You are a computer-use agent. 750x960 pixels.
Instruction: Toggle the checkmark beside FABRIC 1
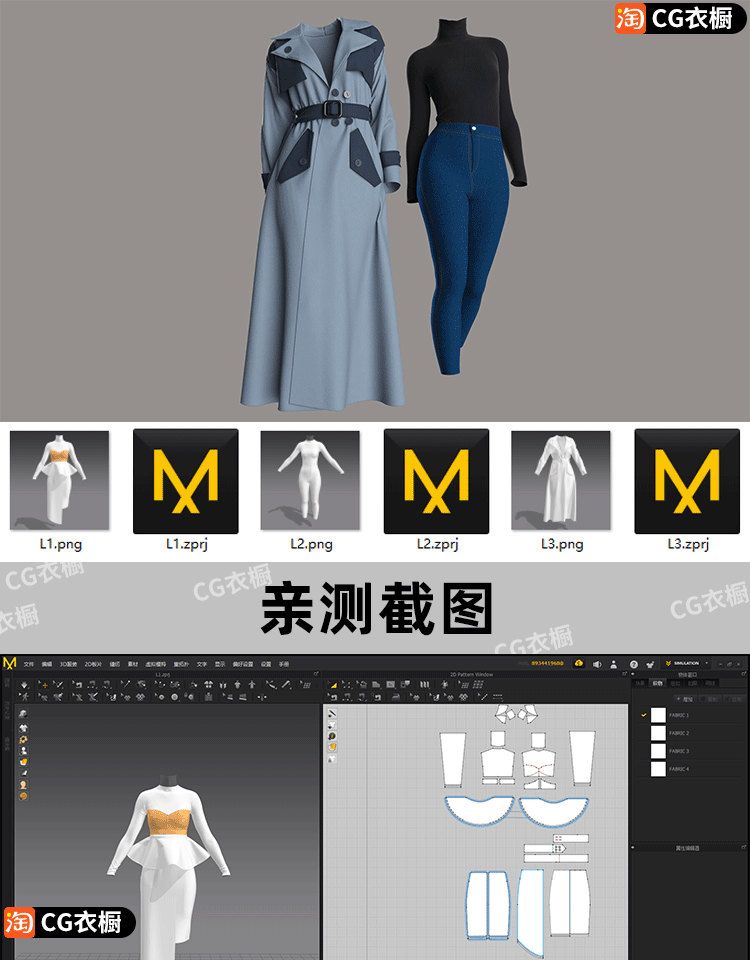644,715
